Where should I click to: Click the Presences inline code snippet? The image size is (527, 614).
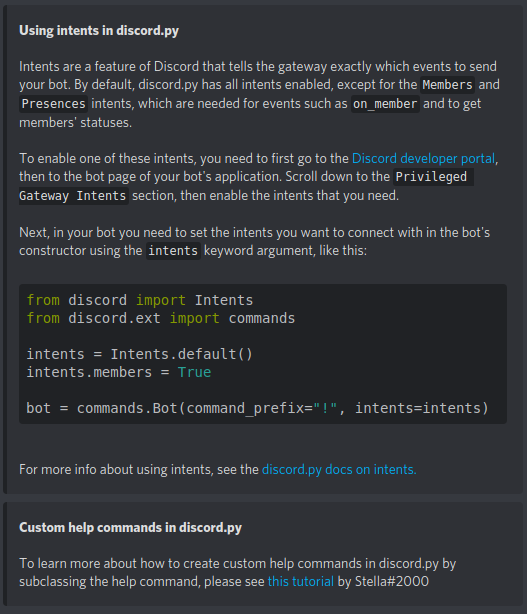54,104
